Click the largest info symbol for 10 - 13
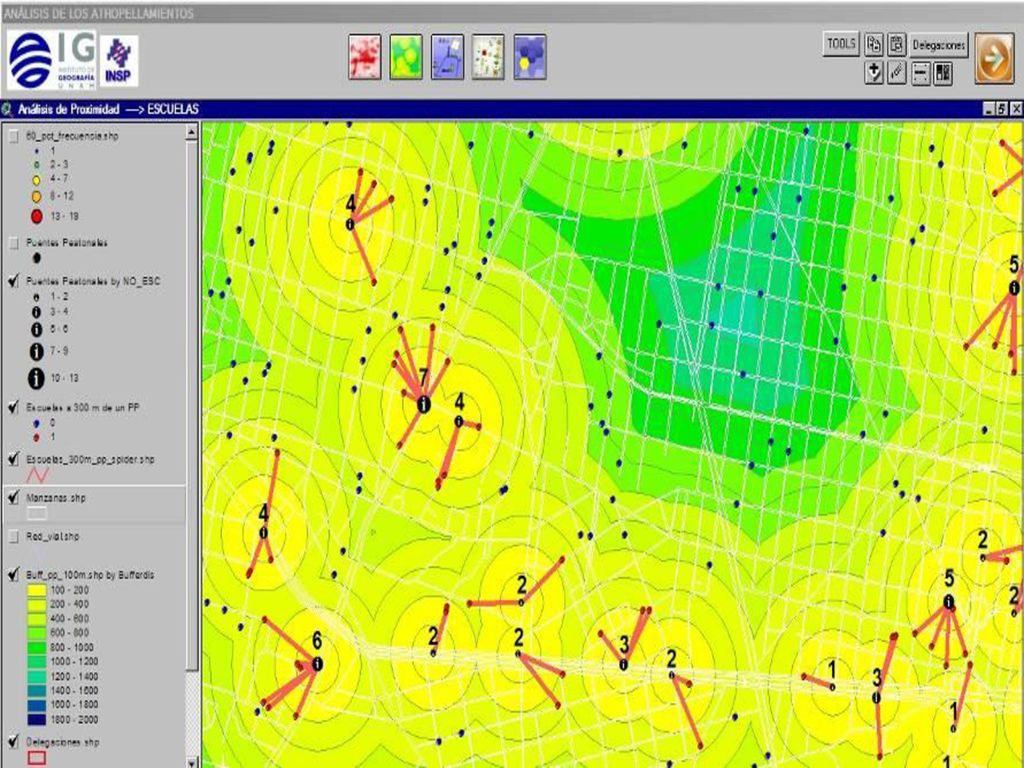Viewport: 1024px width, 768px height. [x=36, y=378]
